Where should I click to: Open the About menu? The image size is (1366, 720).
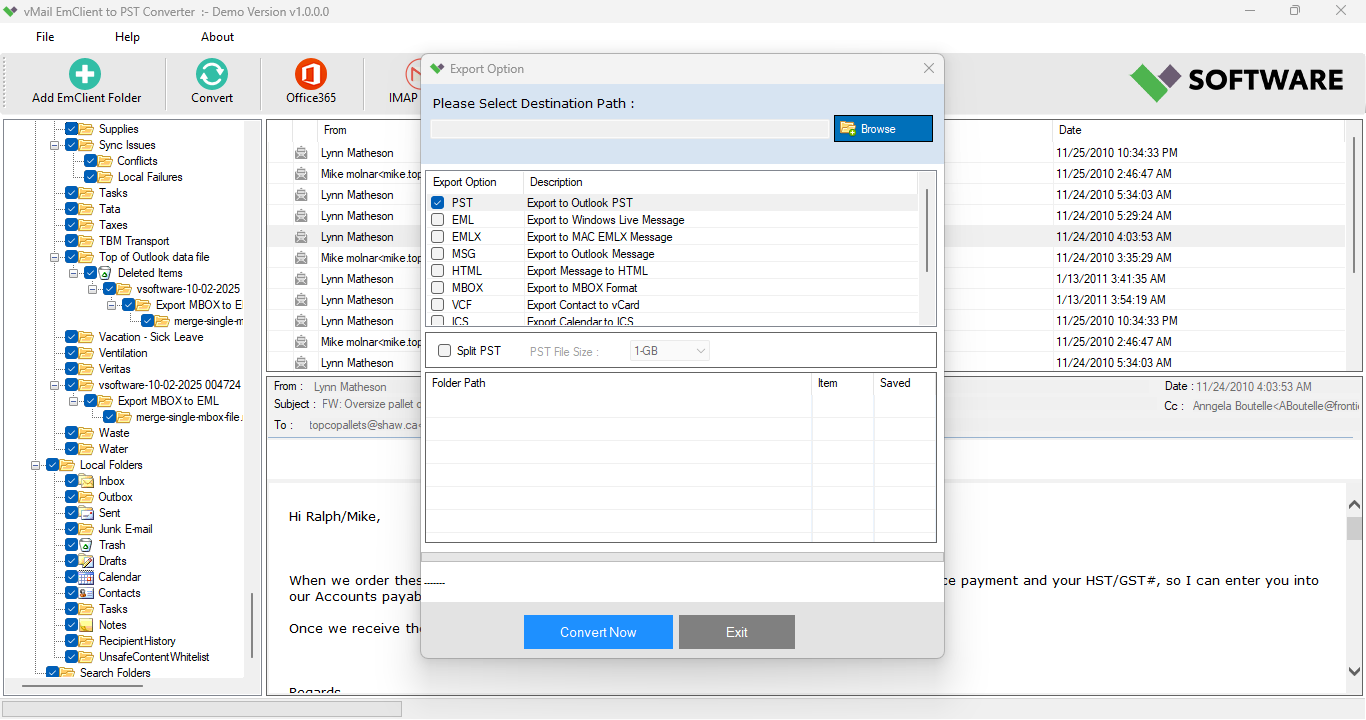click(217, 37)
